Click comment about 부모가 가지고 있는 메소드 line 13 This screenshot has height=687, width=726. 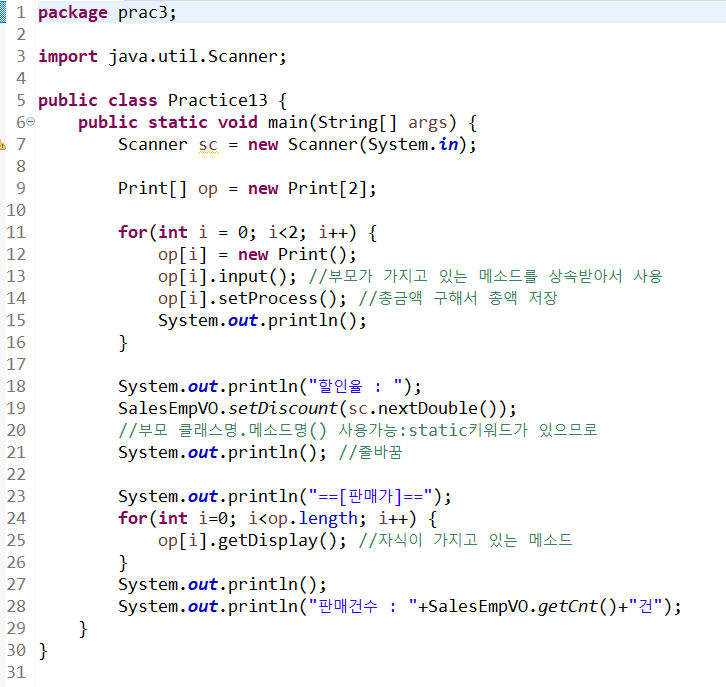(x=486, y=276)
